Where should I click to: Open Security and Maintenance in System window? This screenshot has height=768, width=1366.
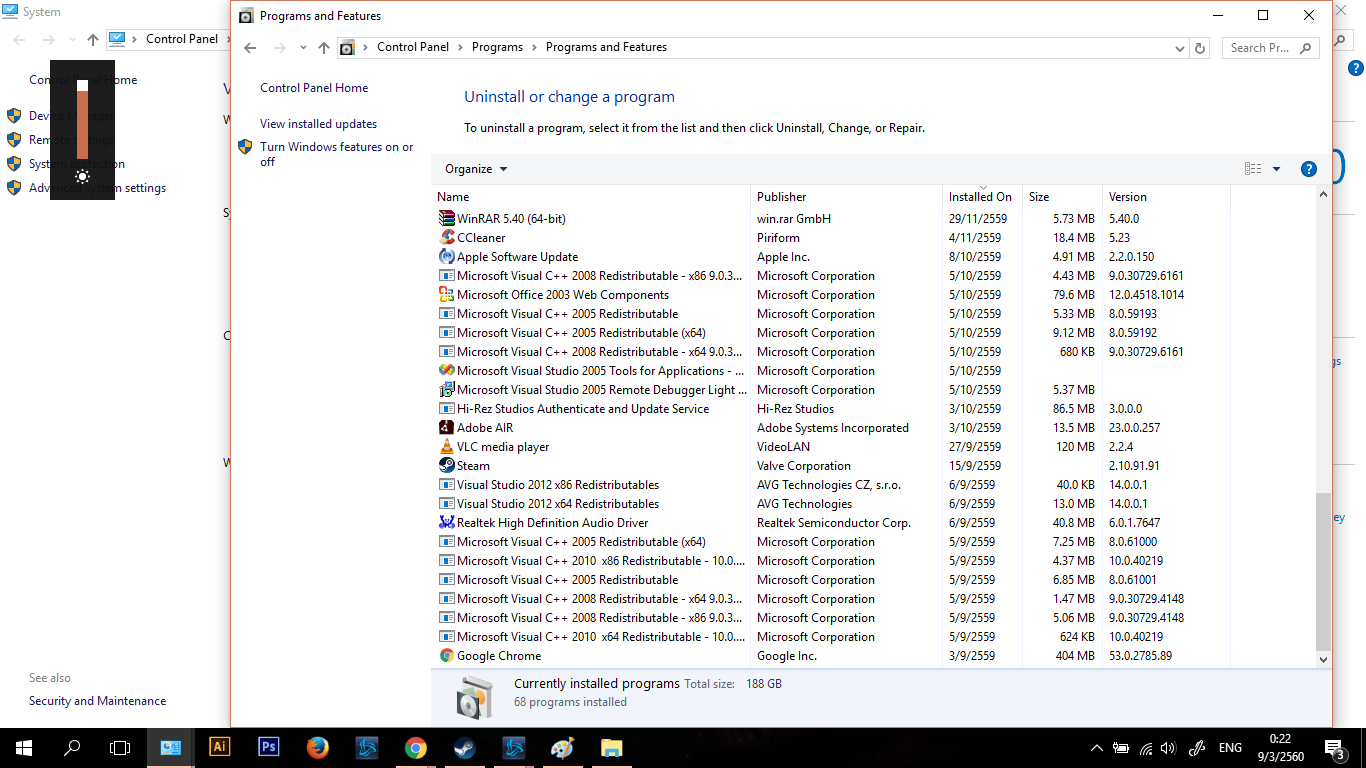tap(97, 701)
